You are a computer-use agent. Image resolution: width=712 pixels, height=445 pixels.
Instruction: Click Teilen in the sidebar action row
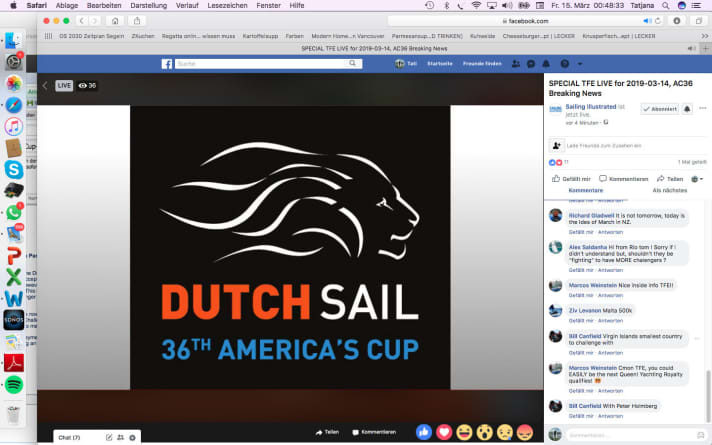tap(670, 179)
